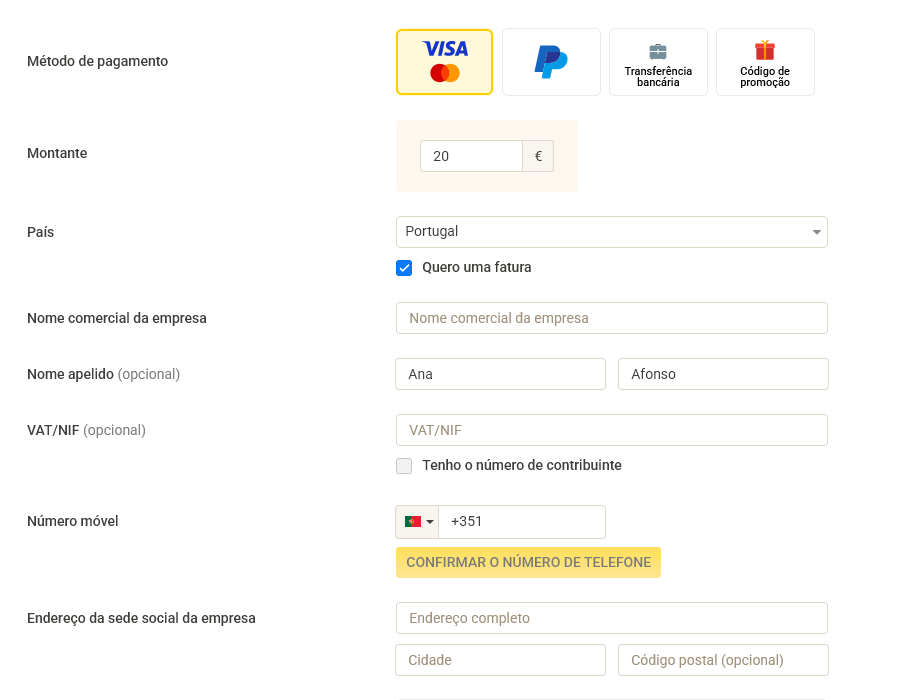Focus the Montante amount field
898x700 pixels.
471,156
